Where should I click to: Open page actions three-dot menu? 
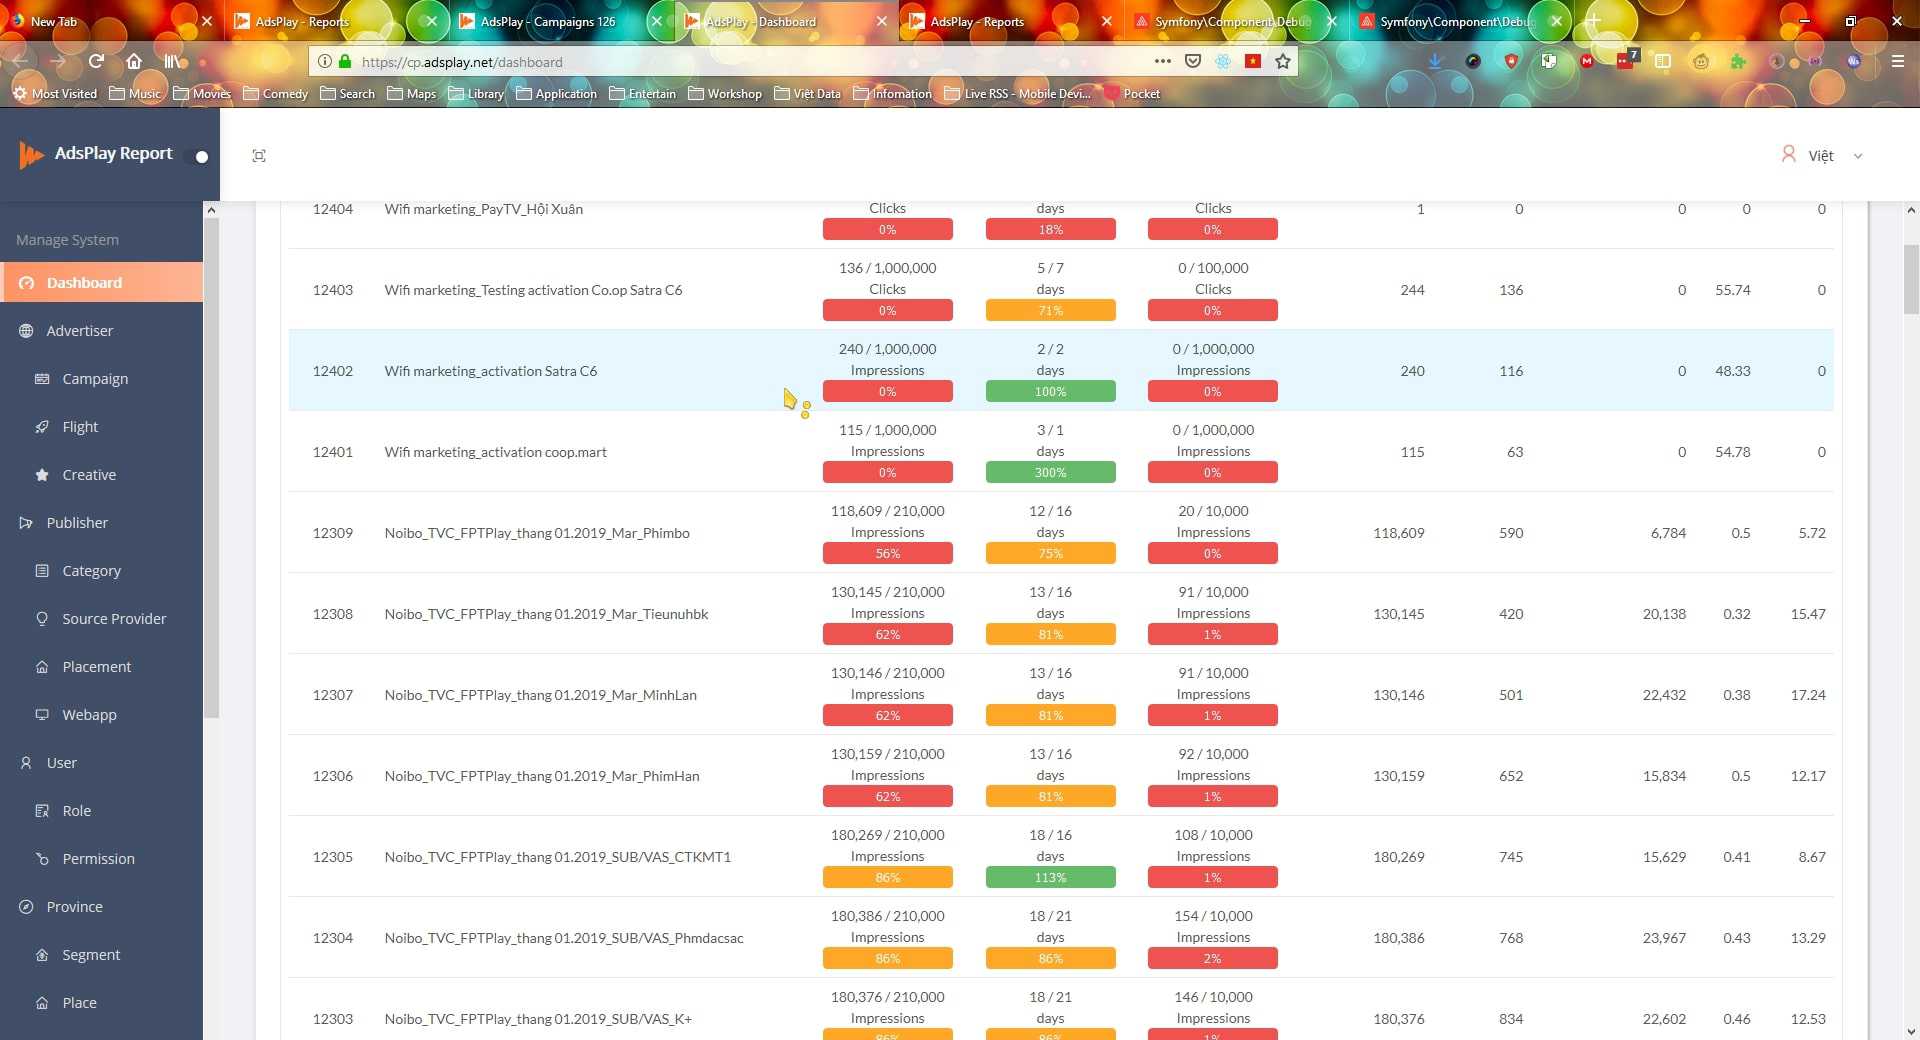pyautogui.click(x=1162, y=62)
